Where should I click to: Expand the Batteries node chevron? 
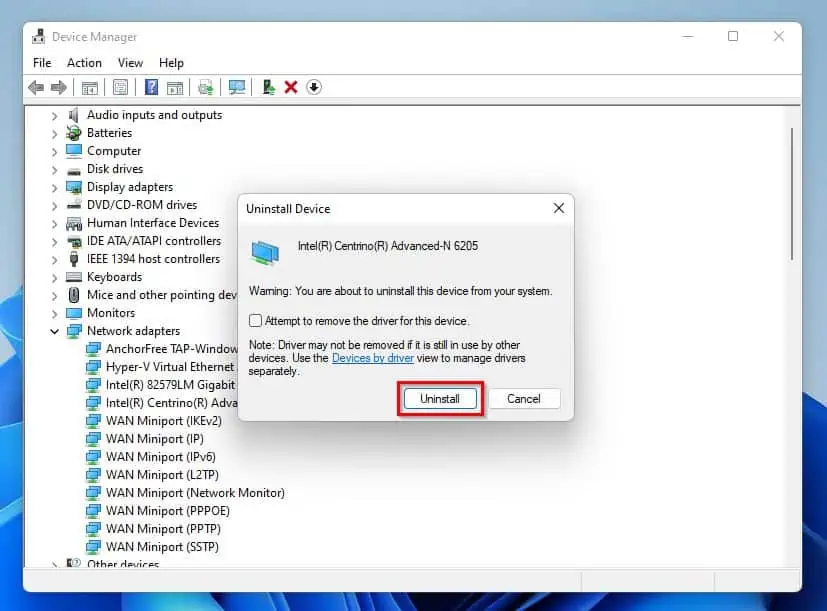pyautogui.click(x=54, y=133)
